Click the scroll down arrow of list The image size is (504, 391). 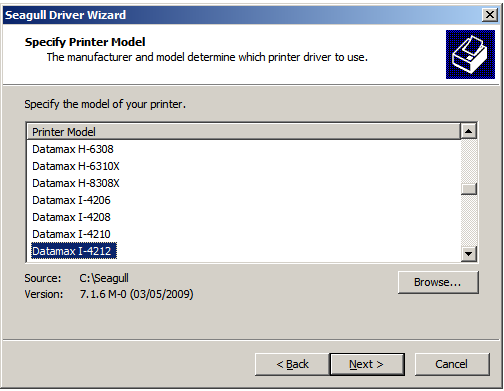pos(469,254)
